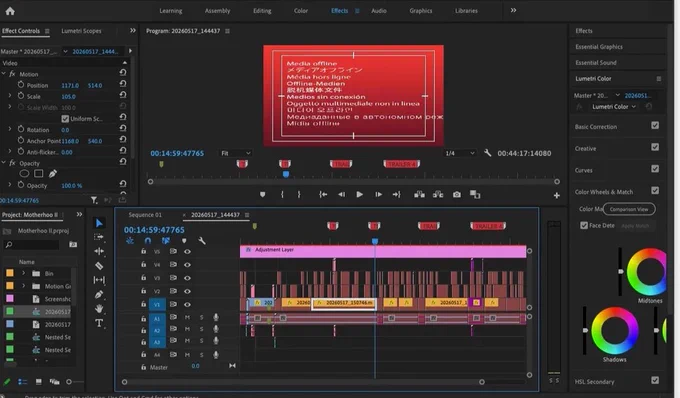Switch to the Audio workspace
Viewport: 680px width, 398px height.
pyautogui.click(x=379, y=11)
